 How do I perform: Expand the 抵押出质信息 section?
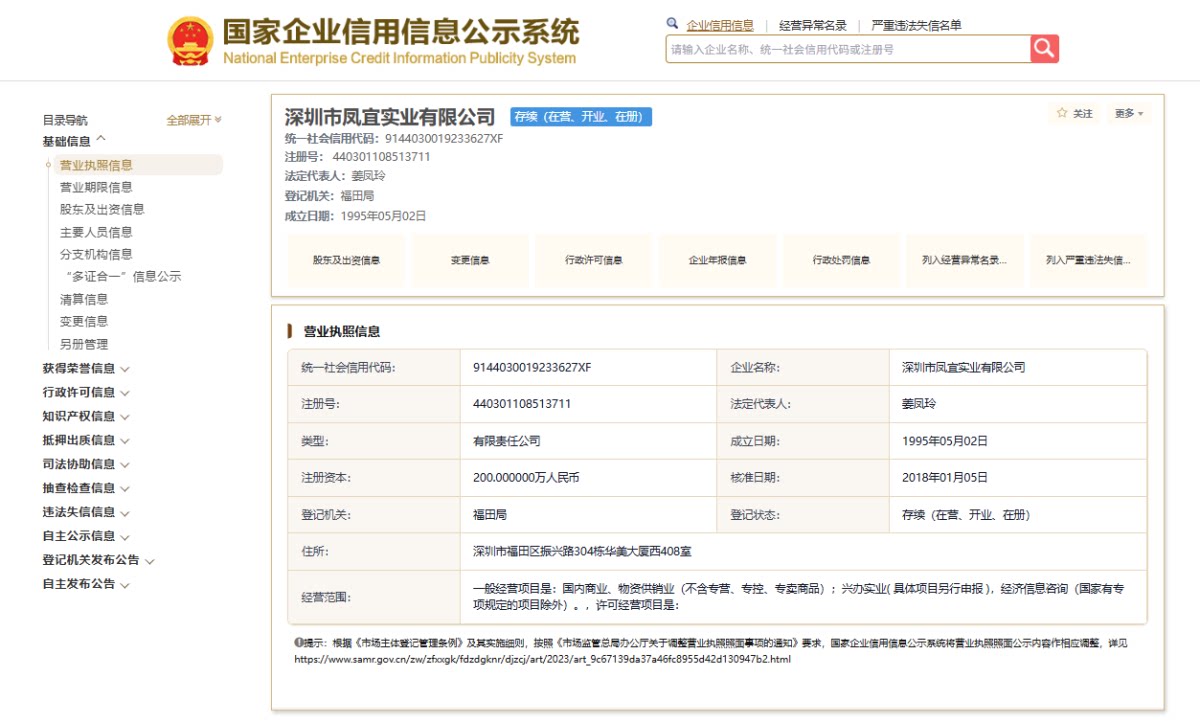pyautogui.click(x=86, y=440)
